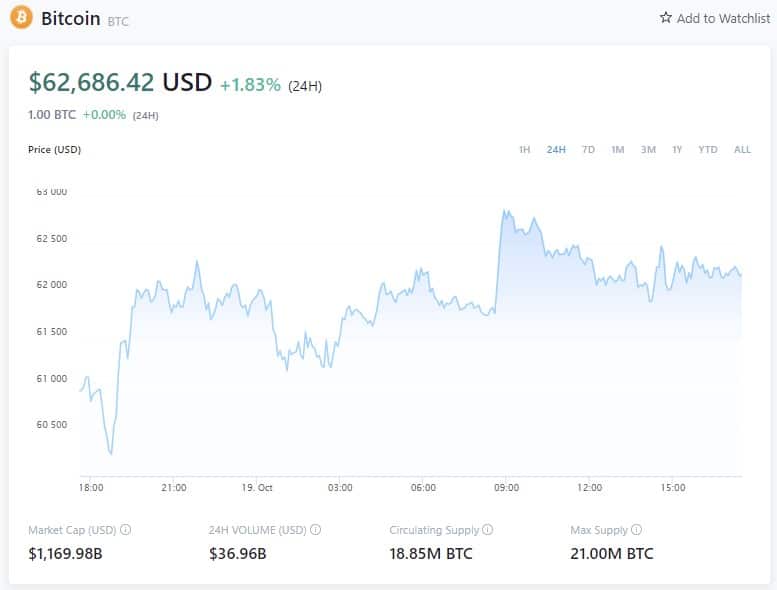Screen dimensions: 777x590
Task: Click the 19. Oct date axis label
Action: coord(257,487)
